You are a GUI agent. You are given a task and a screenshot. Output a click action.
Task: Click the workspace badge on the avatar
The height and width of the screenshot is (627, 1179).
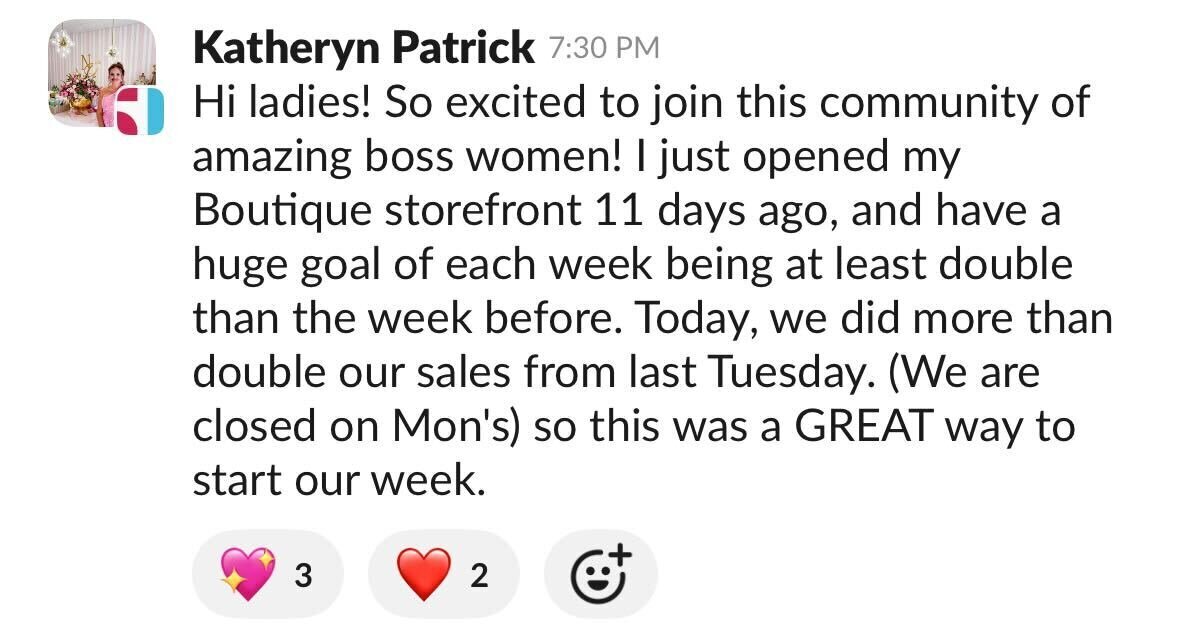coord(140,111)
